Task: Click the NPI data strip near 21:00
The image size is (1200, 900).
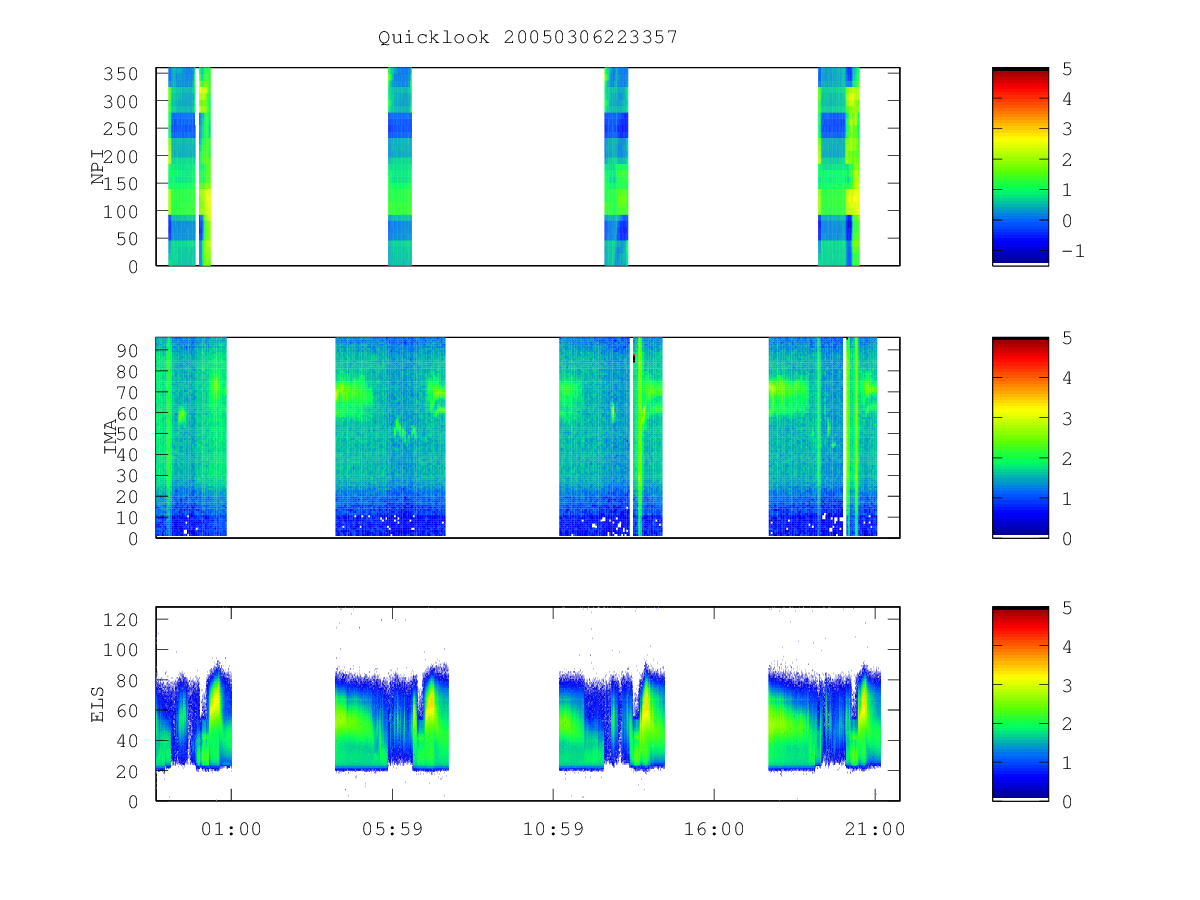Action: pyautogui.click(x=838, y=166)
